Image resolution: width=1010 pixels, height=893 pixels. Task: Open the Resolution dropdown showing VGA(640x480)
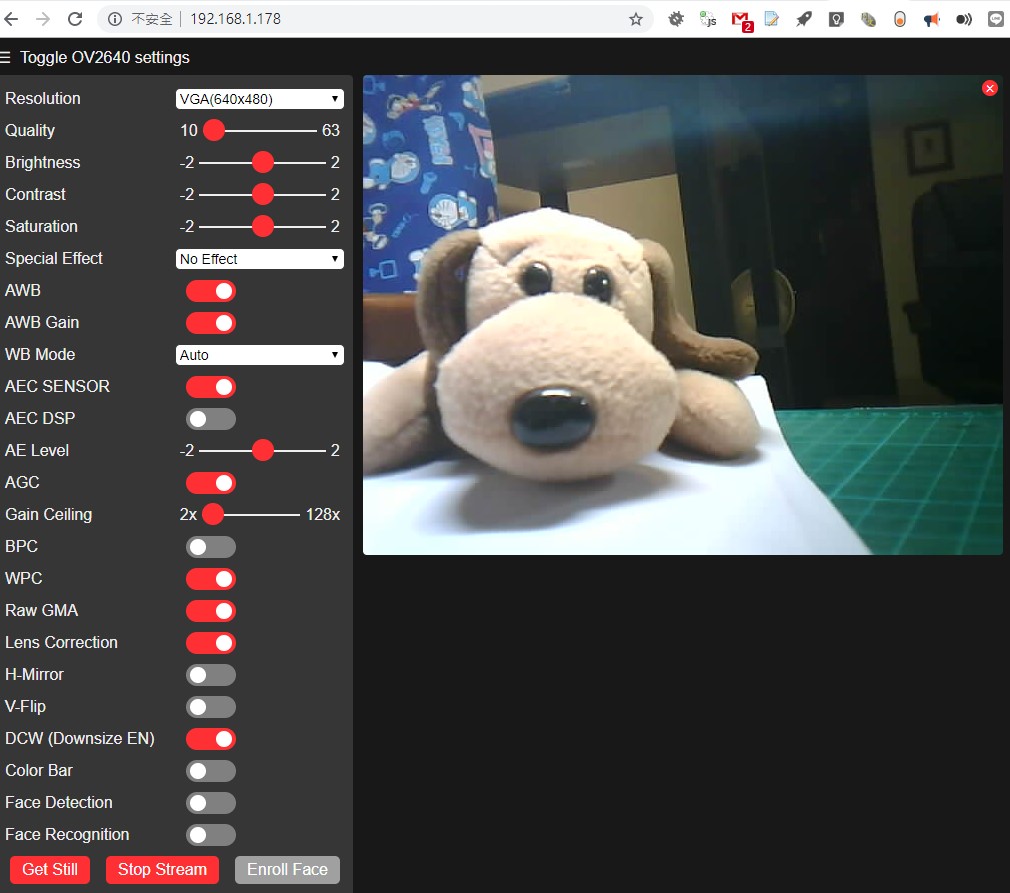(x=259, y=98)
